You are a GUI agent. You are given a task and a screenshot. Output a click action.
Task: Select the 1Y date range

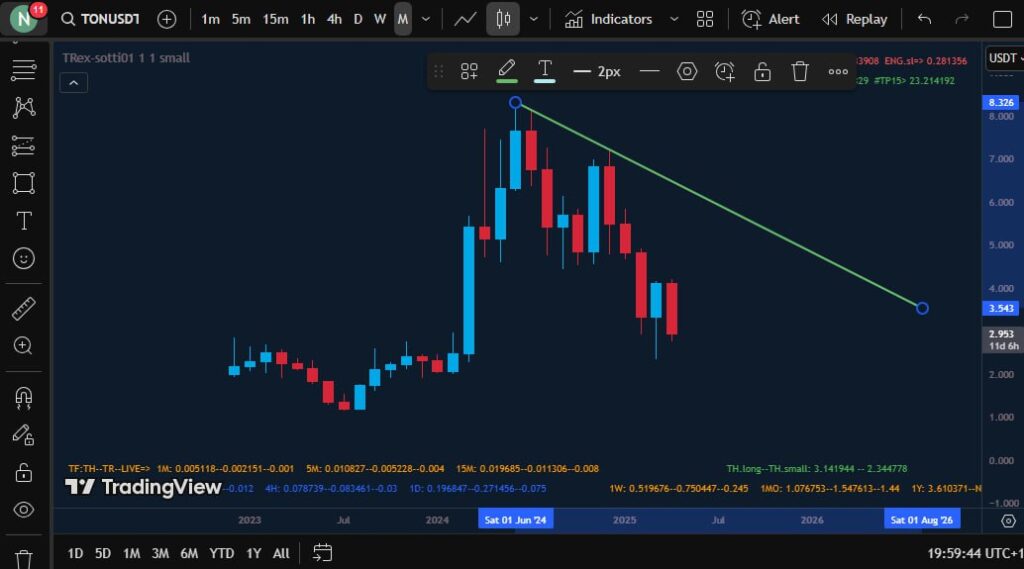click(x=253, y=553)
